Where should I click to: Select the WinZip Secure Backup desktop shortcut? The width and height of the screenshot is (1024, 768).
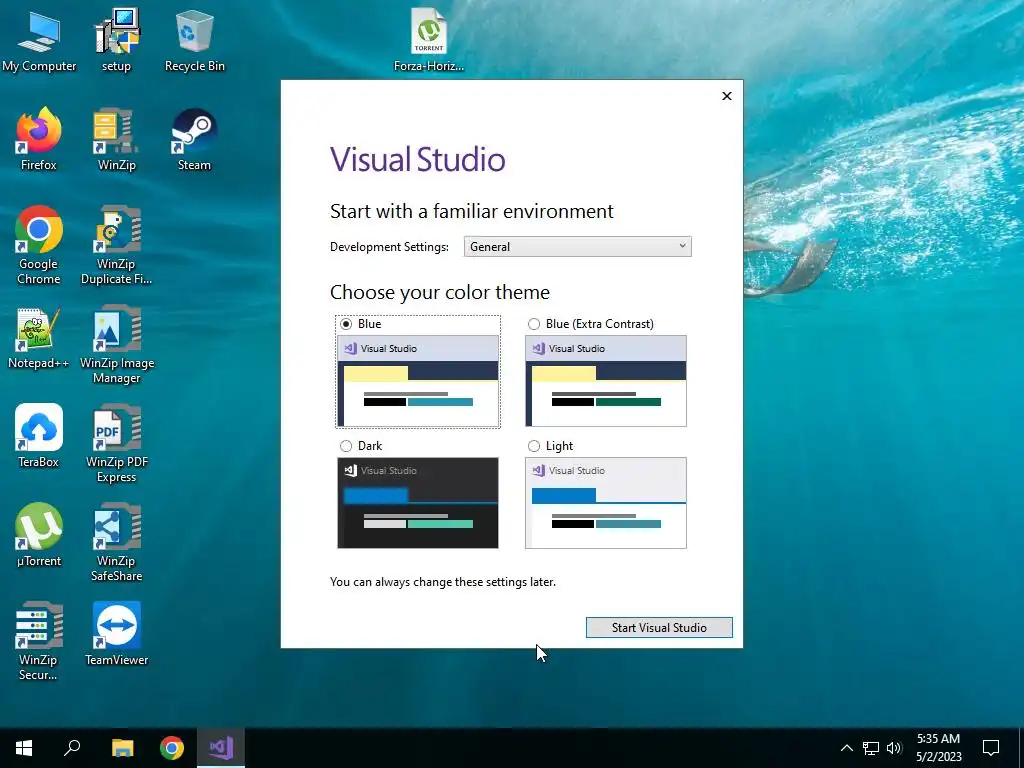click(x=39, y=641)
